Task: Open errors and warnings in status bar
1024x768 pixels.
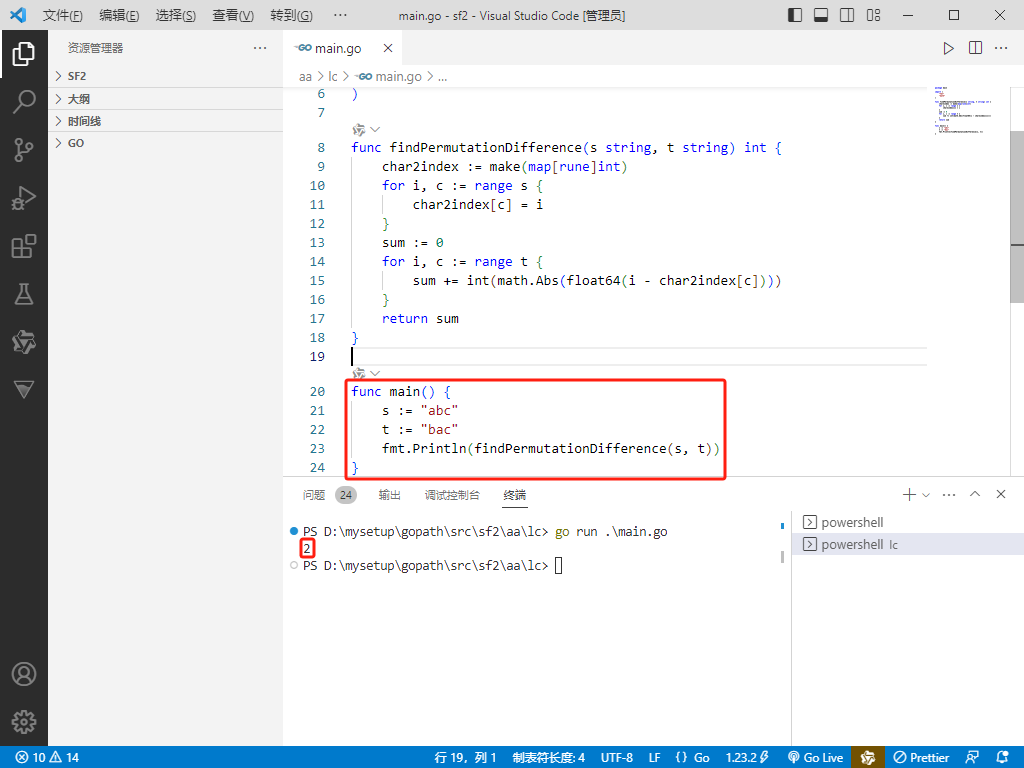Action: [x=47, y=758]
